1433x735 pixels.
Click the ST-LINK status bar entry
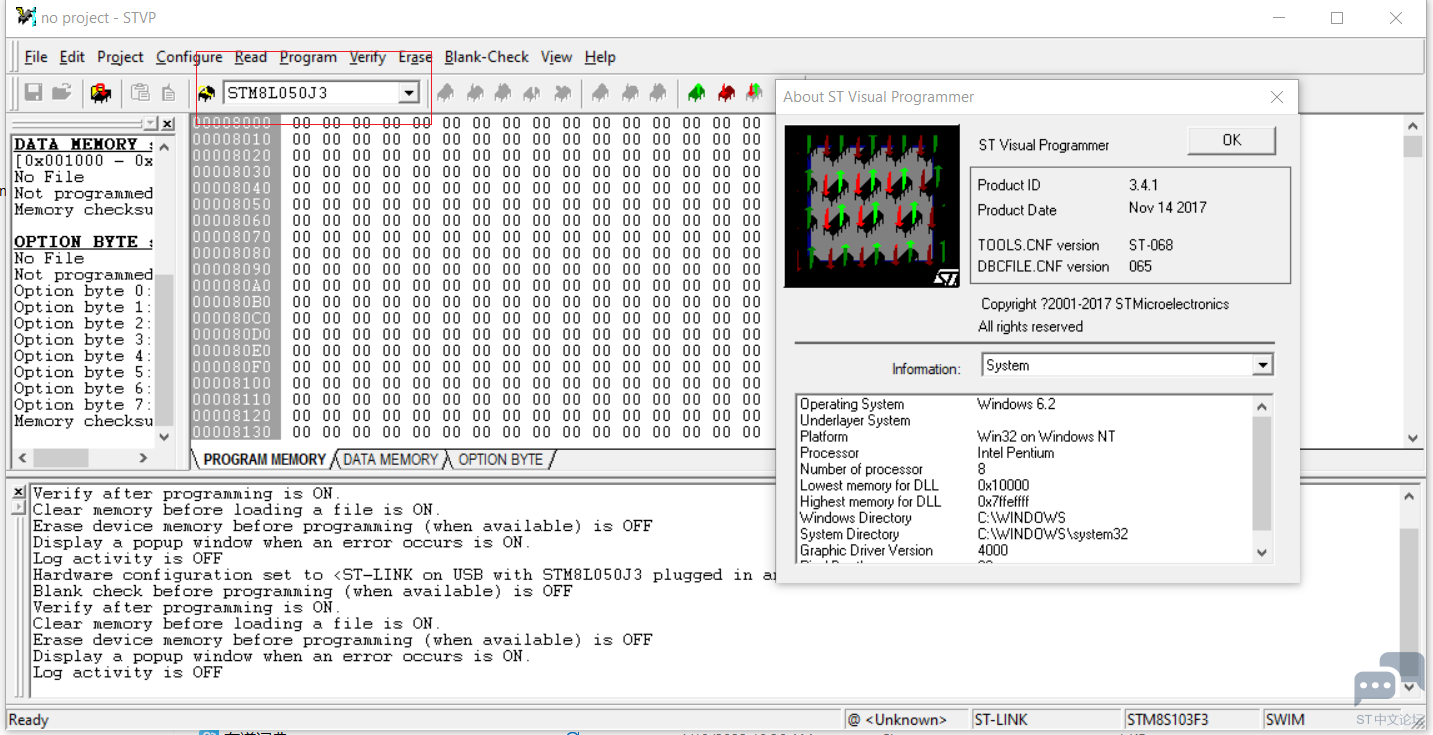click(1045, 720)
